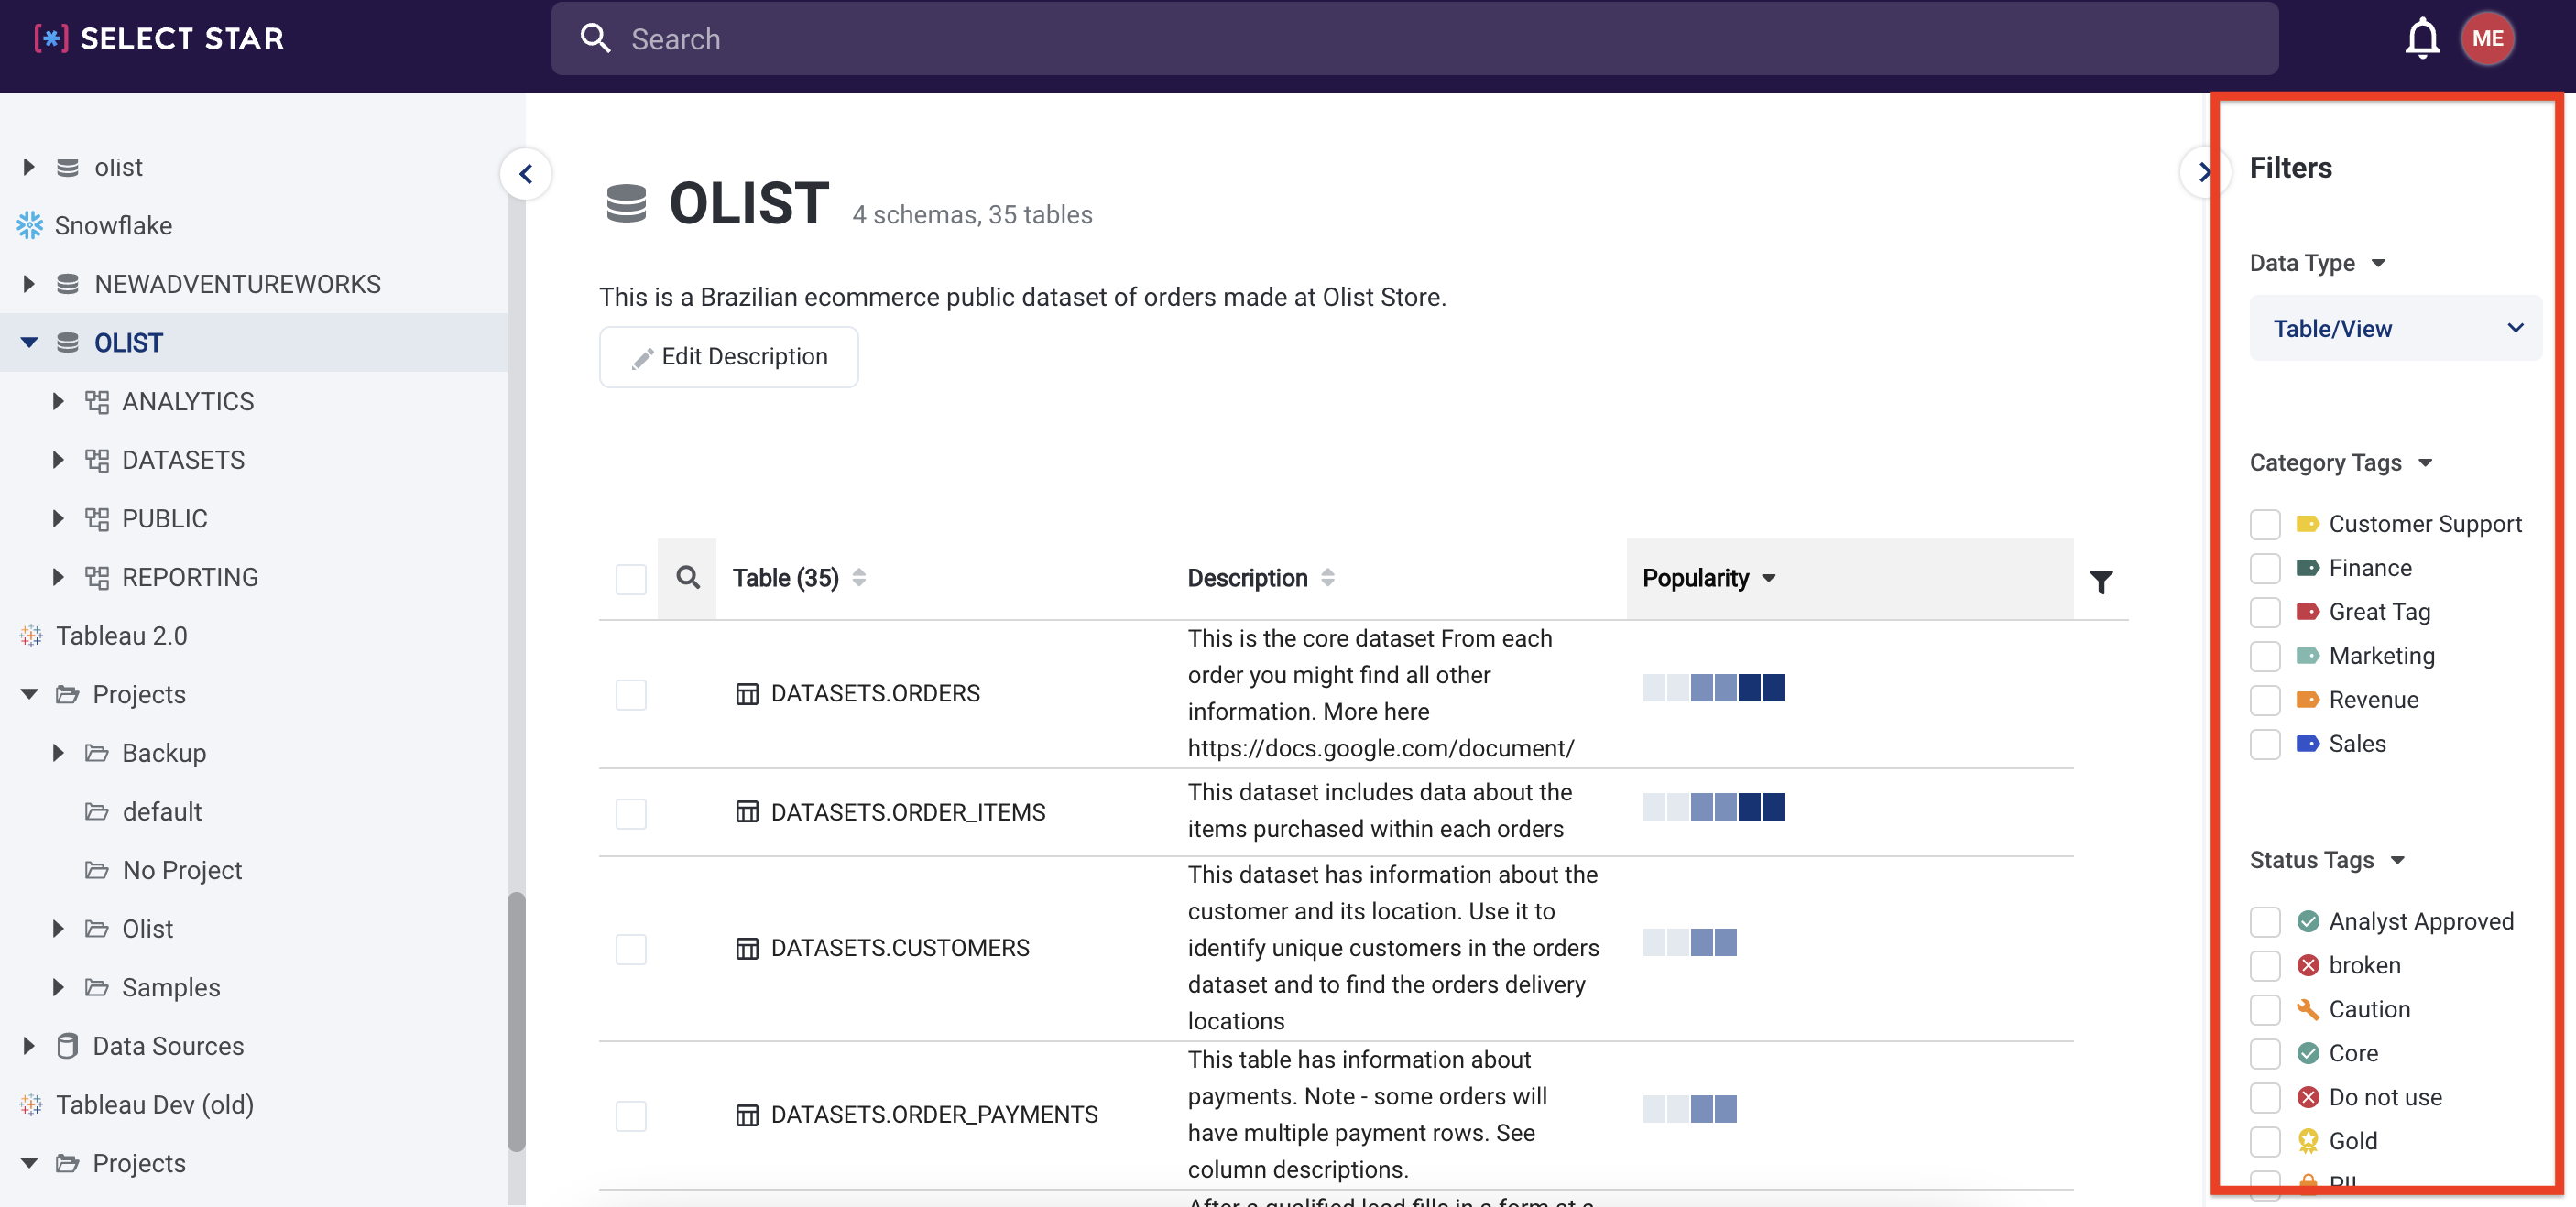Click the DATASETS.CUSTOMERS table icon
2576x1207 pixels.
(x=747, y=948)
